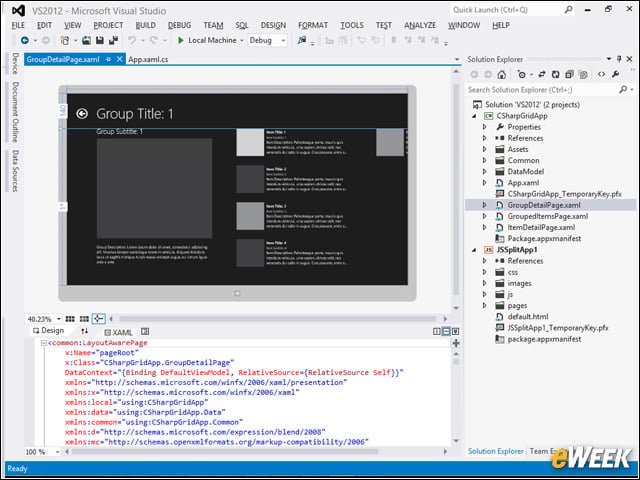Screen dimensions: 640x480
Task: Click the Undo toolbar arrow
Action: 132,40
